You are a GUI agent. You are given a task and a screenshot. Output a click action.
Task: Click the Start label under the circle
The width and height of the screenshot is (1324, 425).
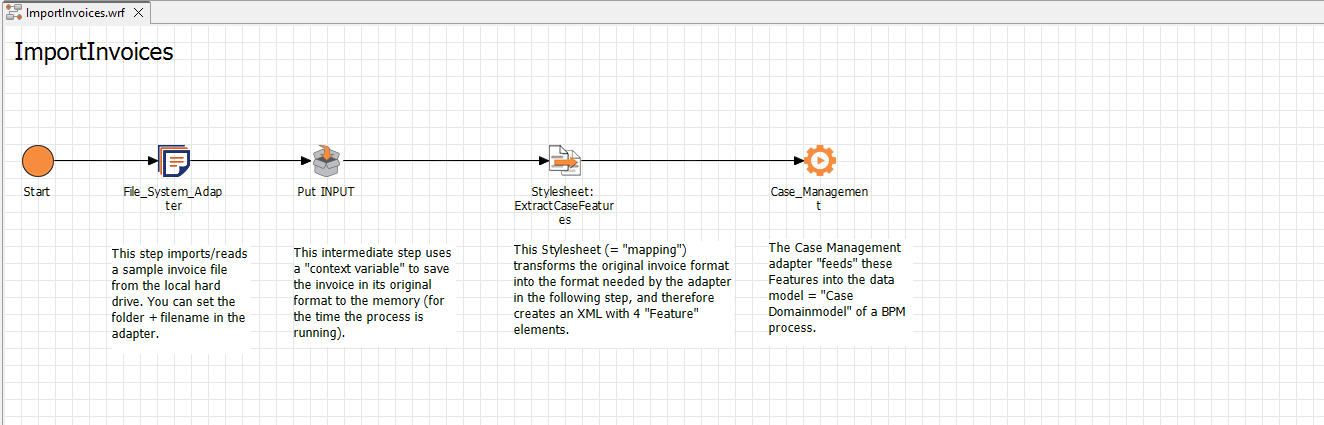[x=36, y=191]
